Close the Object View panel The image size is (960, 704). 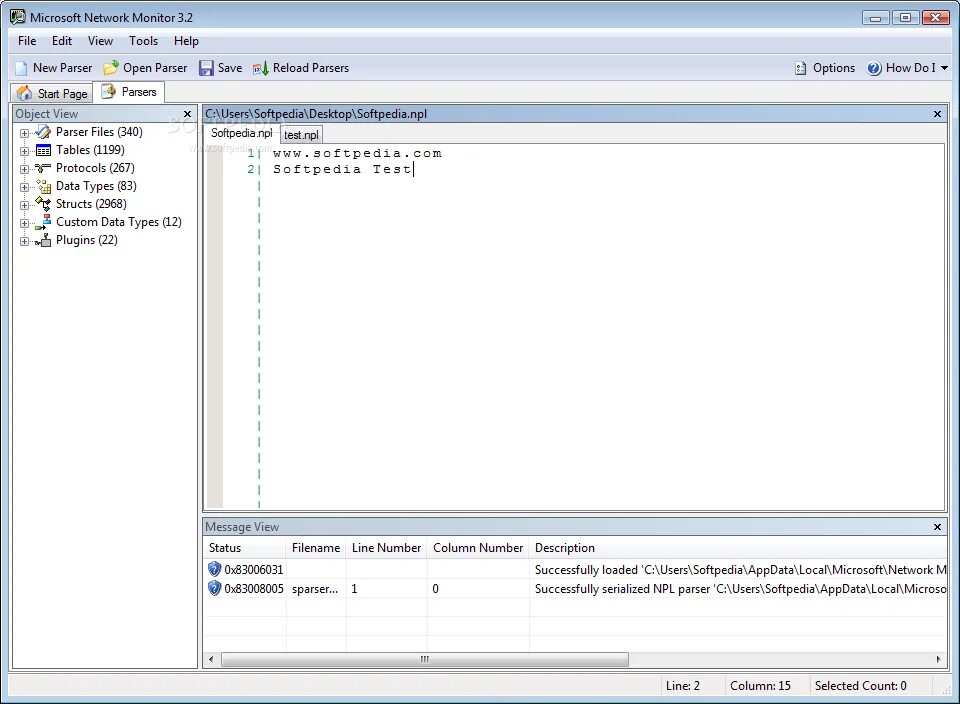pyautogui.click(x=187, y=114)
